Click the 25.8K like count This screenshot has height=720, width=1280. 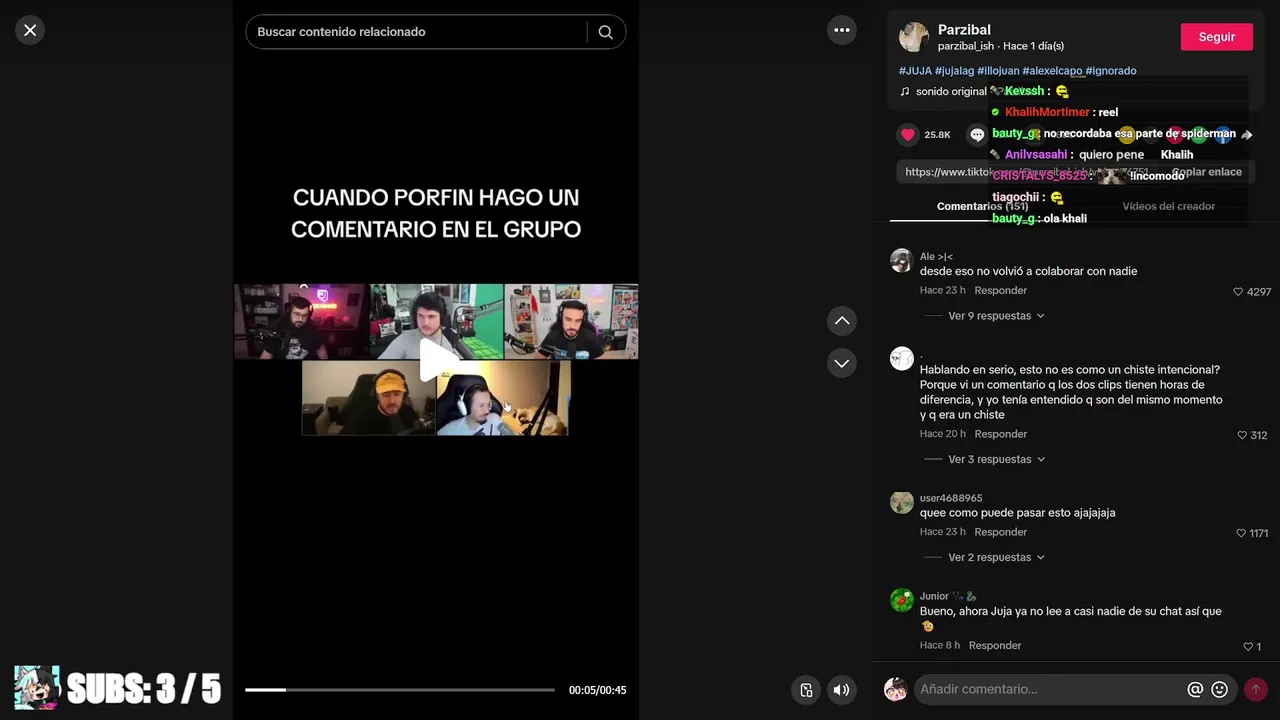tap(937, 135)
